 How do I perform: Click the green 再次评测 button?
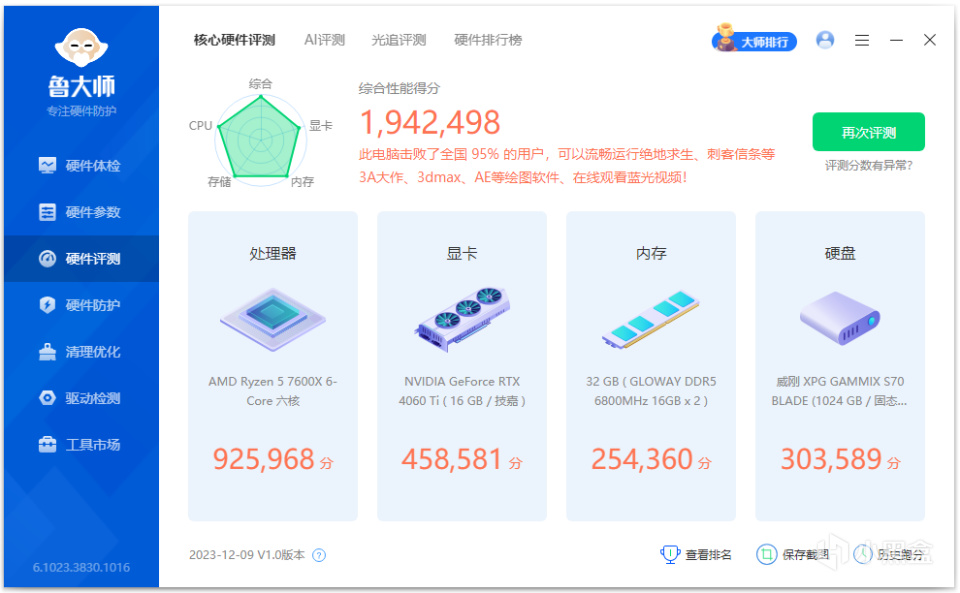click(x=868, y=132)
